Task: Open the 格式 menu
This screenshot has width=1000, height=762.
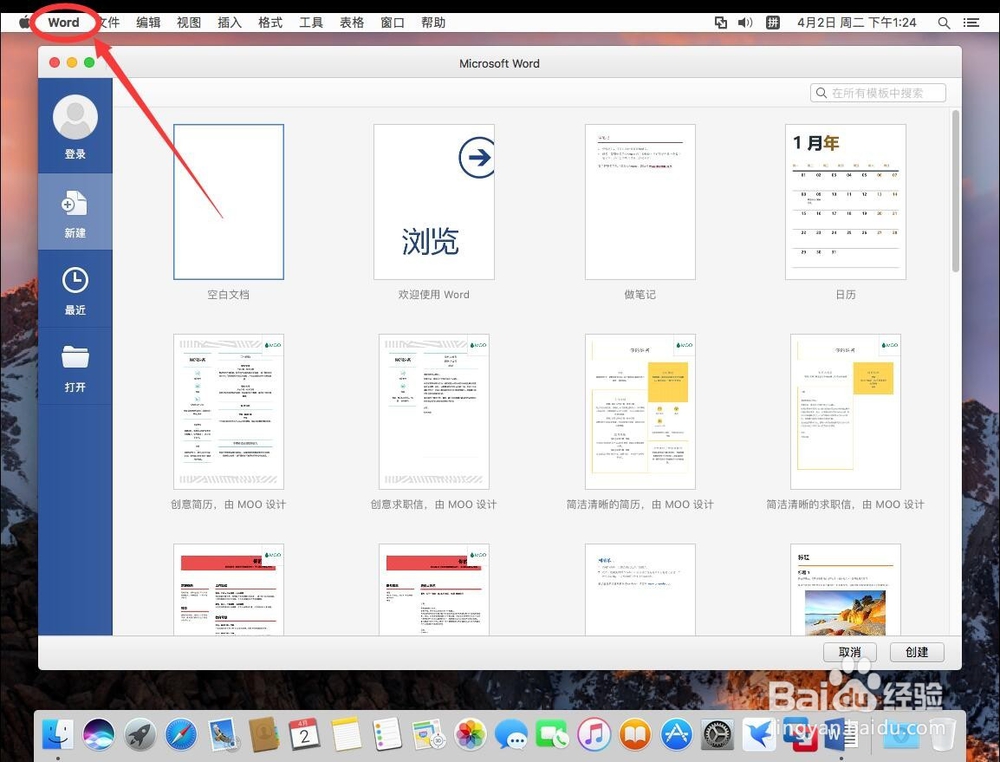Action: [x=270, y=22]
